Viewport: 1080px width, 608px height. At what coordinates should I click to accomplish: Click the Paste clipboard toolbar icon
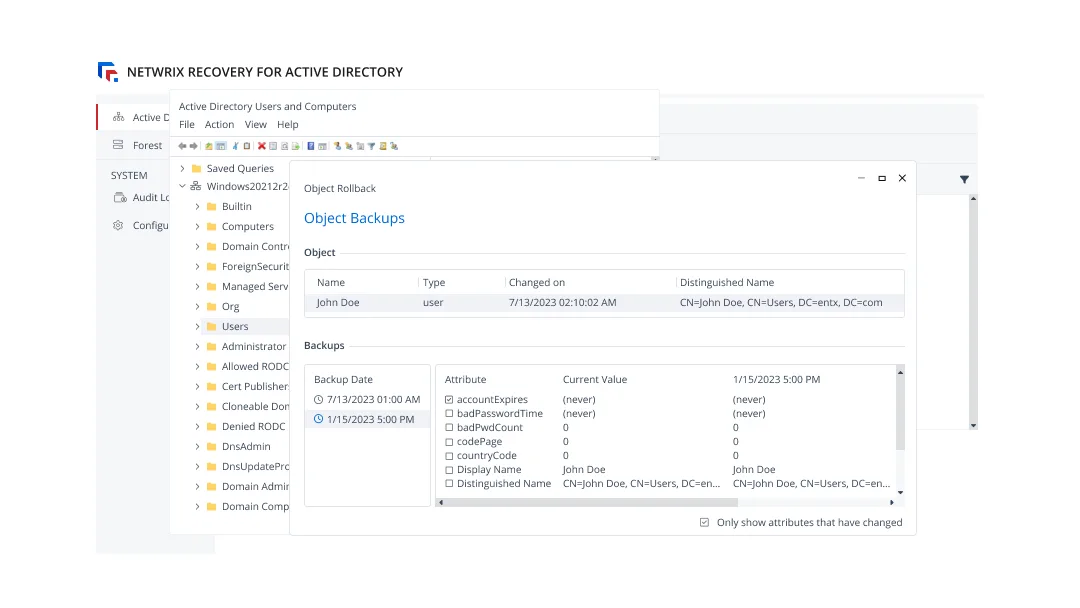247,146
